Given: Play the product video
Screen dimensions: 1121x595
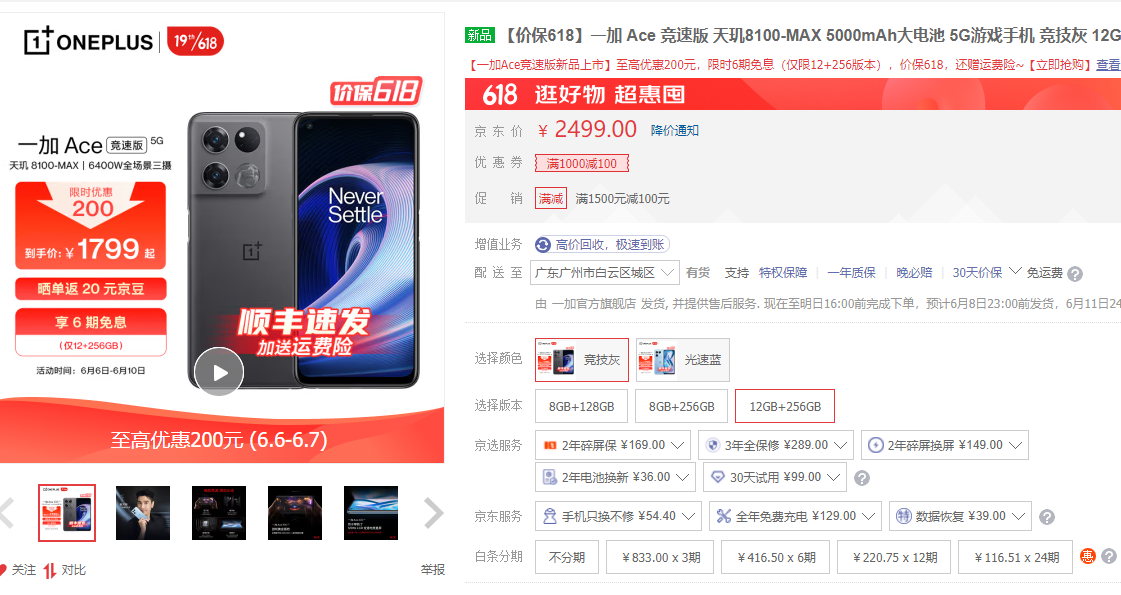Looking at the screenshot, I should [219, 371].
